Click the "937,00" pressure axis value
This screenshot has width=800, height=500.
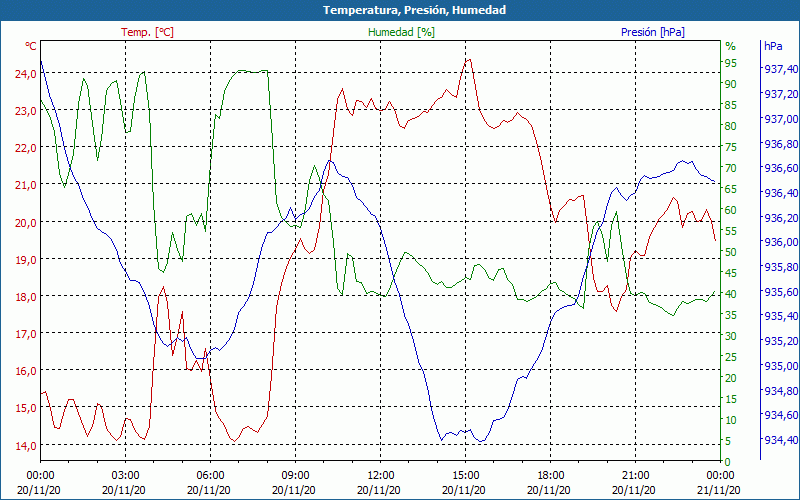781,118
